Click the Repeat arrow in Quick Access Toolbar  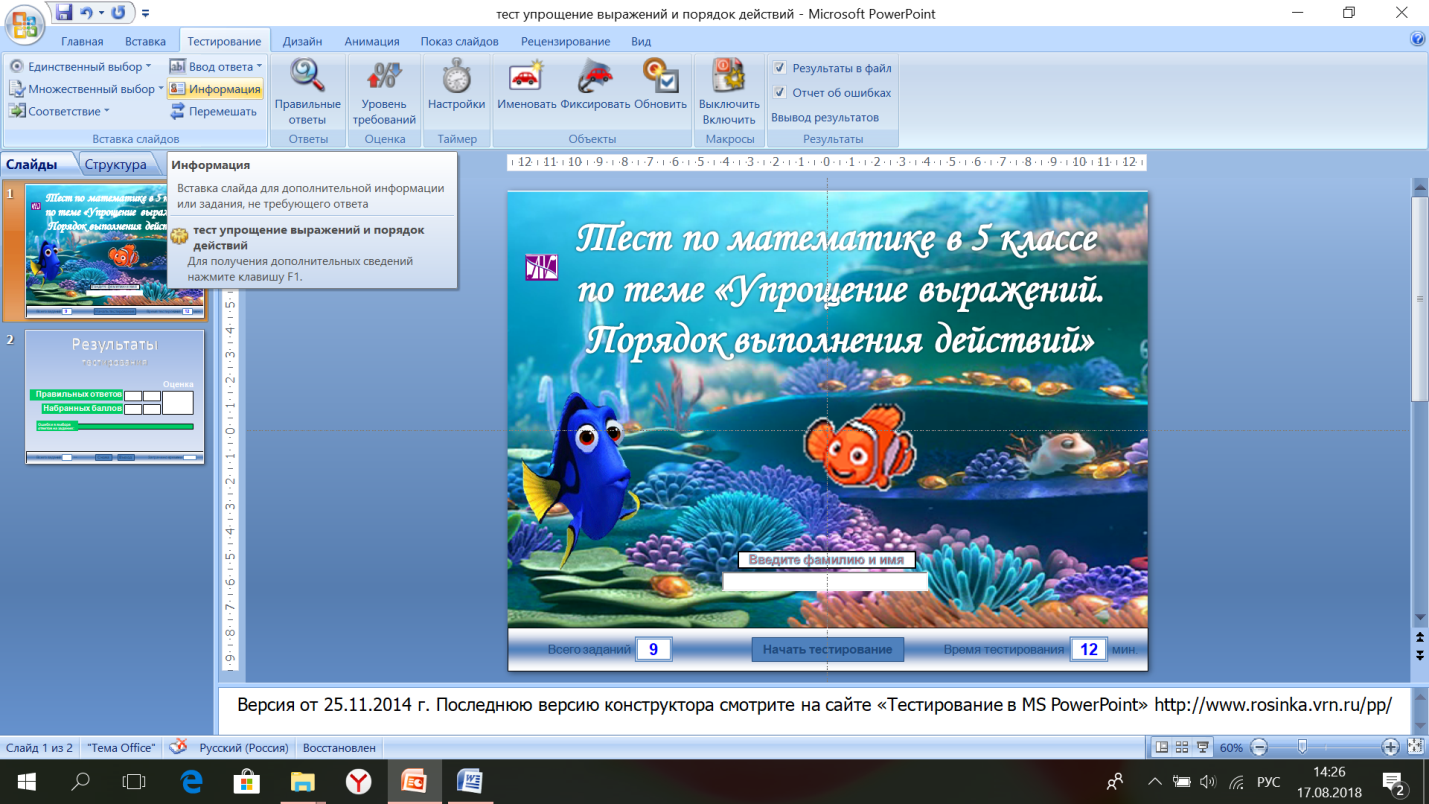[x=119, y=13]
